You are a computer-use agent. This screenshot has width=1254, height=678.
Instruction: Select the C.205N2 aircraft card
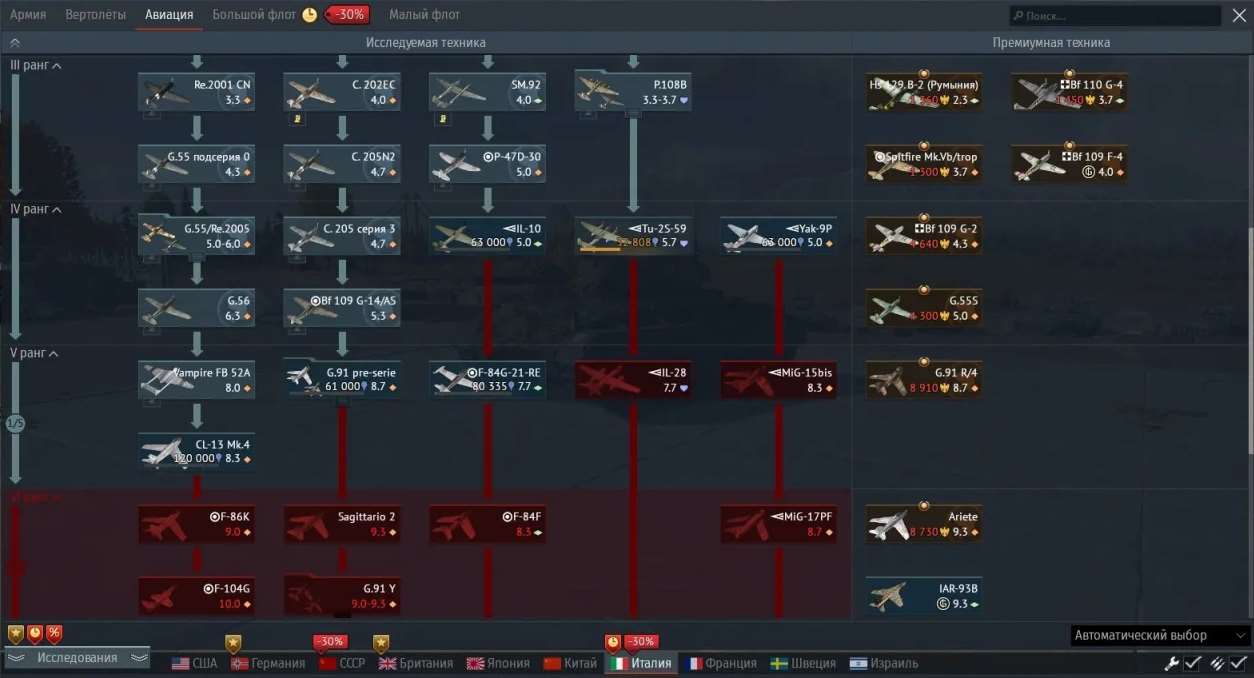coord(343,164)
